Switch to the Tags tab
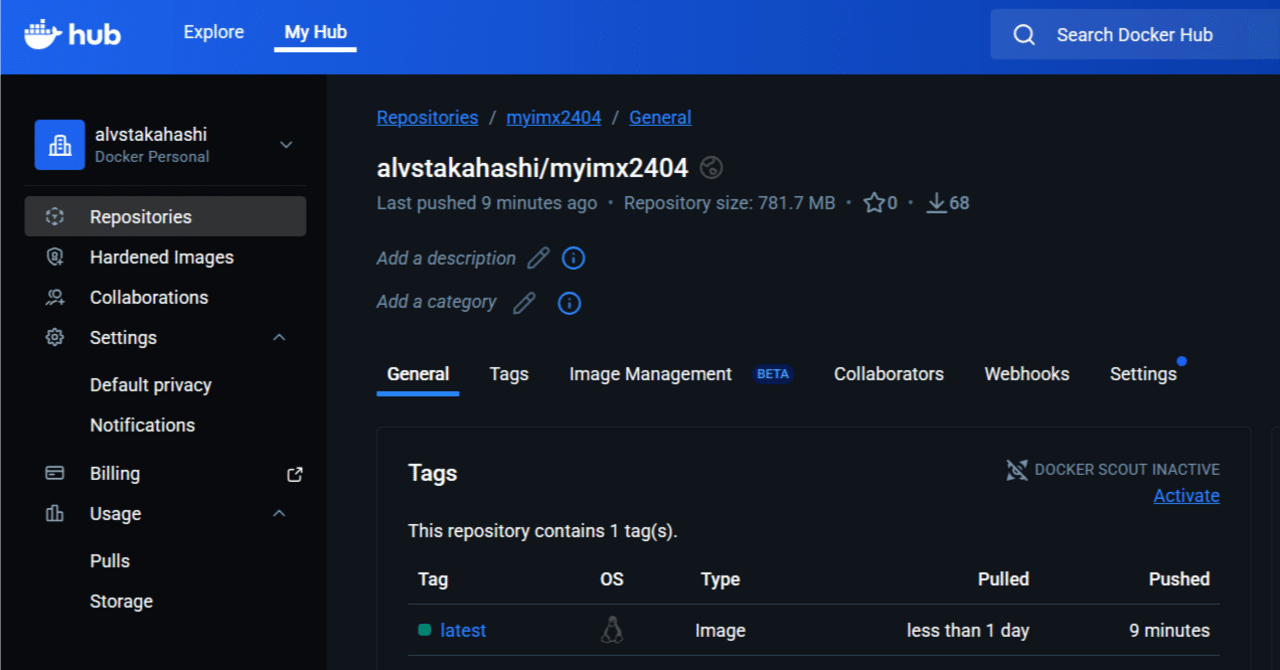The width and height of the screenshot is (1280, 670). 509,373
